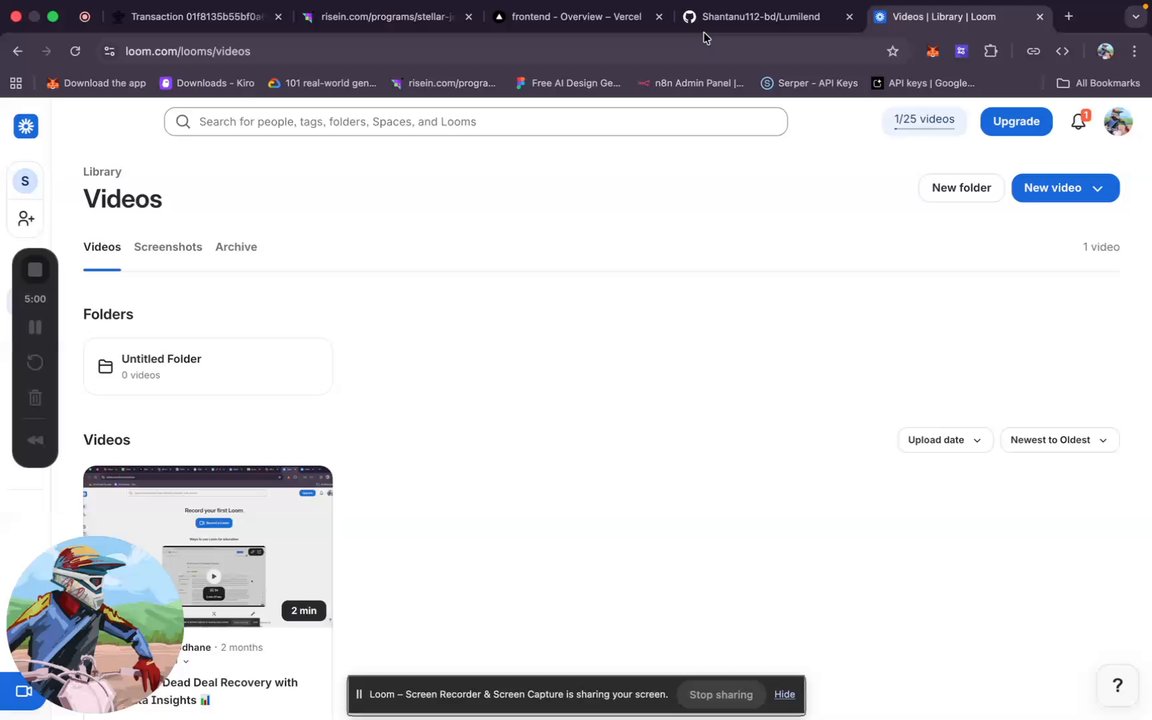Click the help question mark button
Image resolution: width=1152 pixels, height=720 pixels.
[x=1117, y=685]
